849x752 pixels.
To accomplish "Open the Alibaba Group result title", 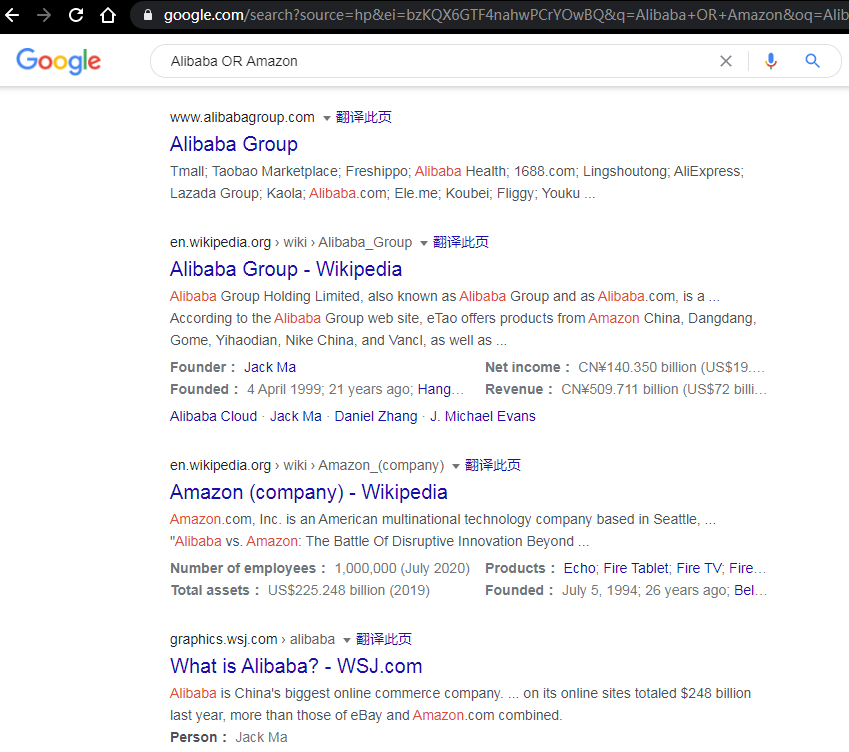I will (233, 144).
